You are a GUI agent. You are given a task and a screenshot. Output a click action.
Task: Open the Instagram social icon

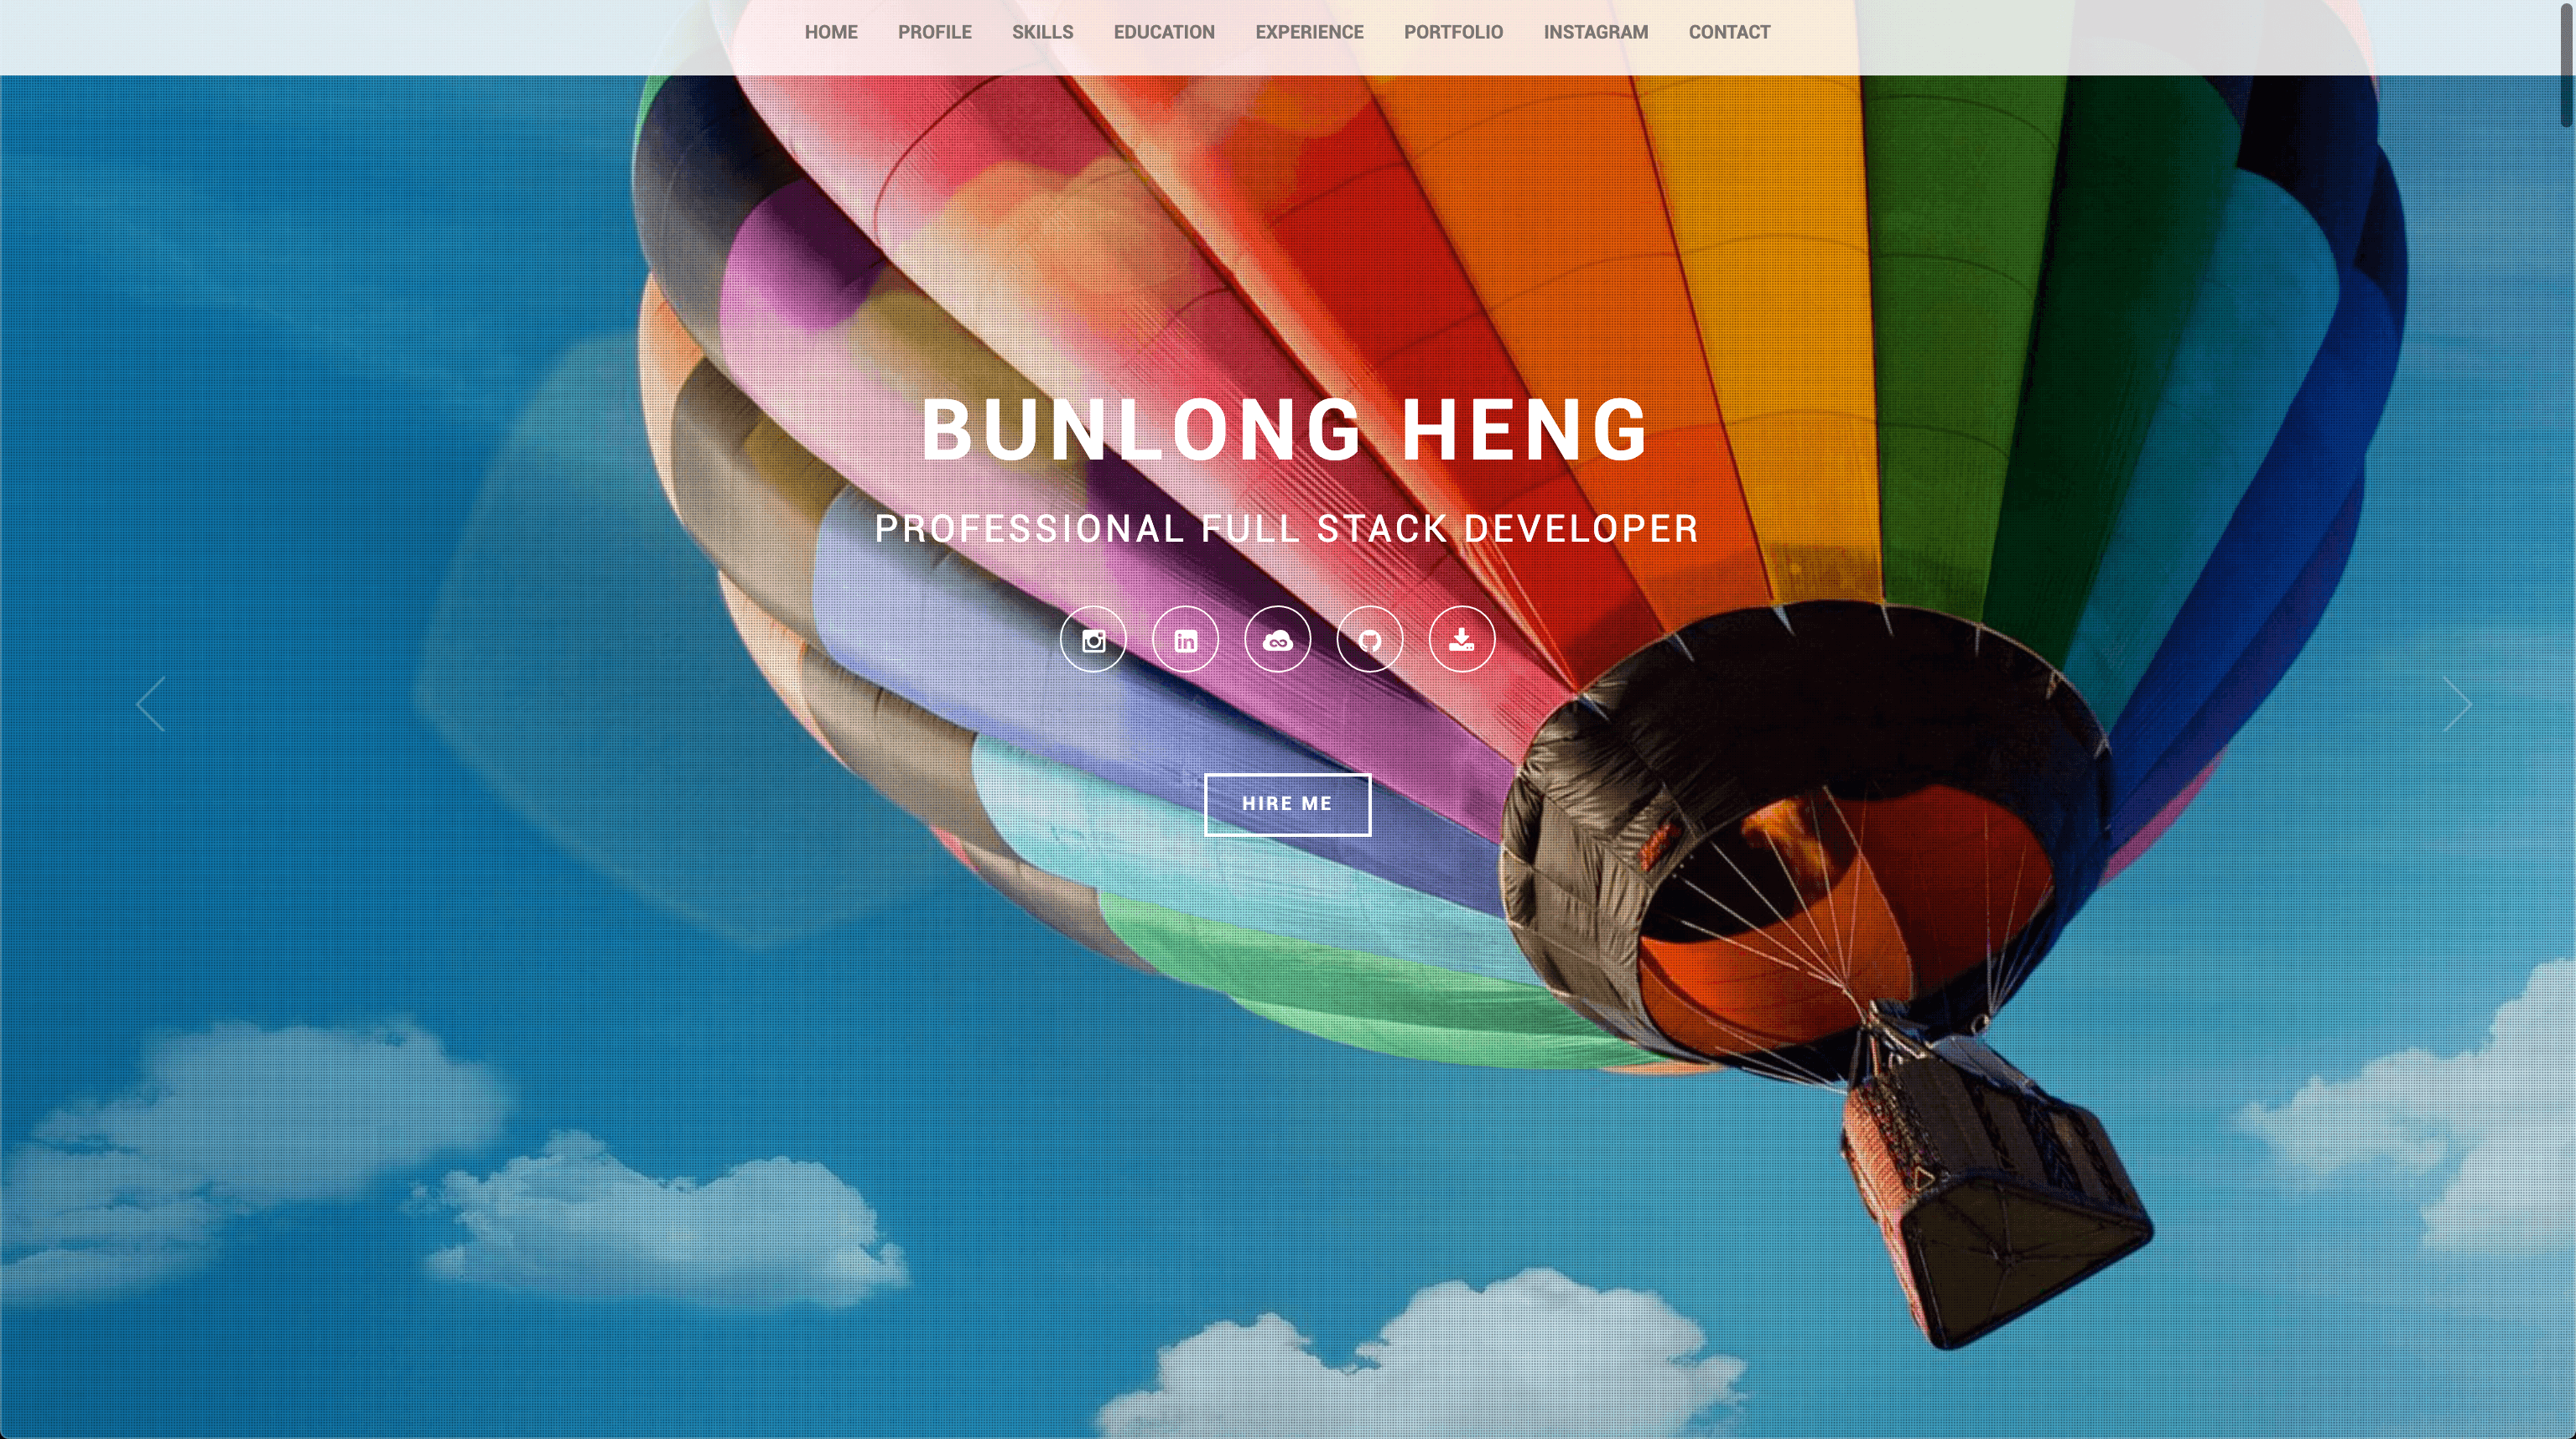coord(1093,639)
